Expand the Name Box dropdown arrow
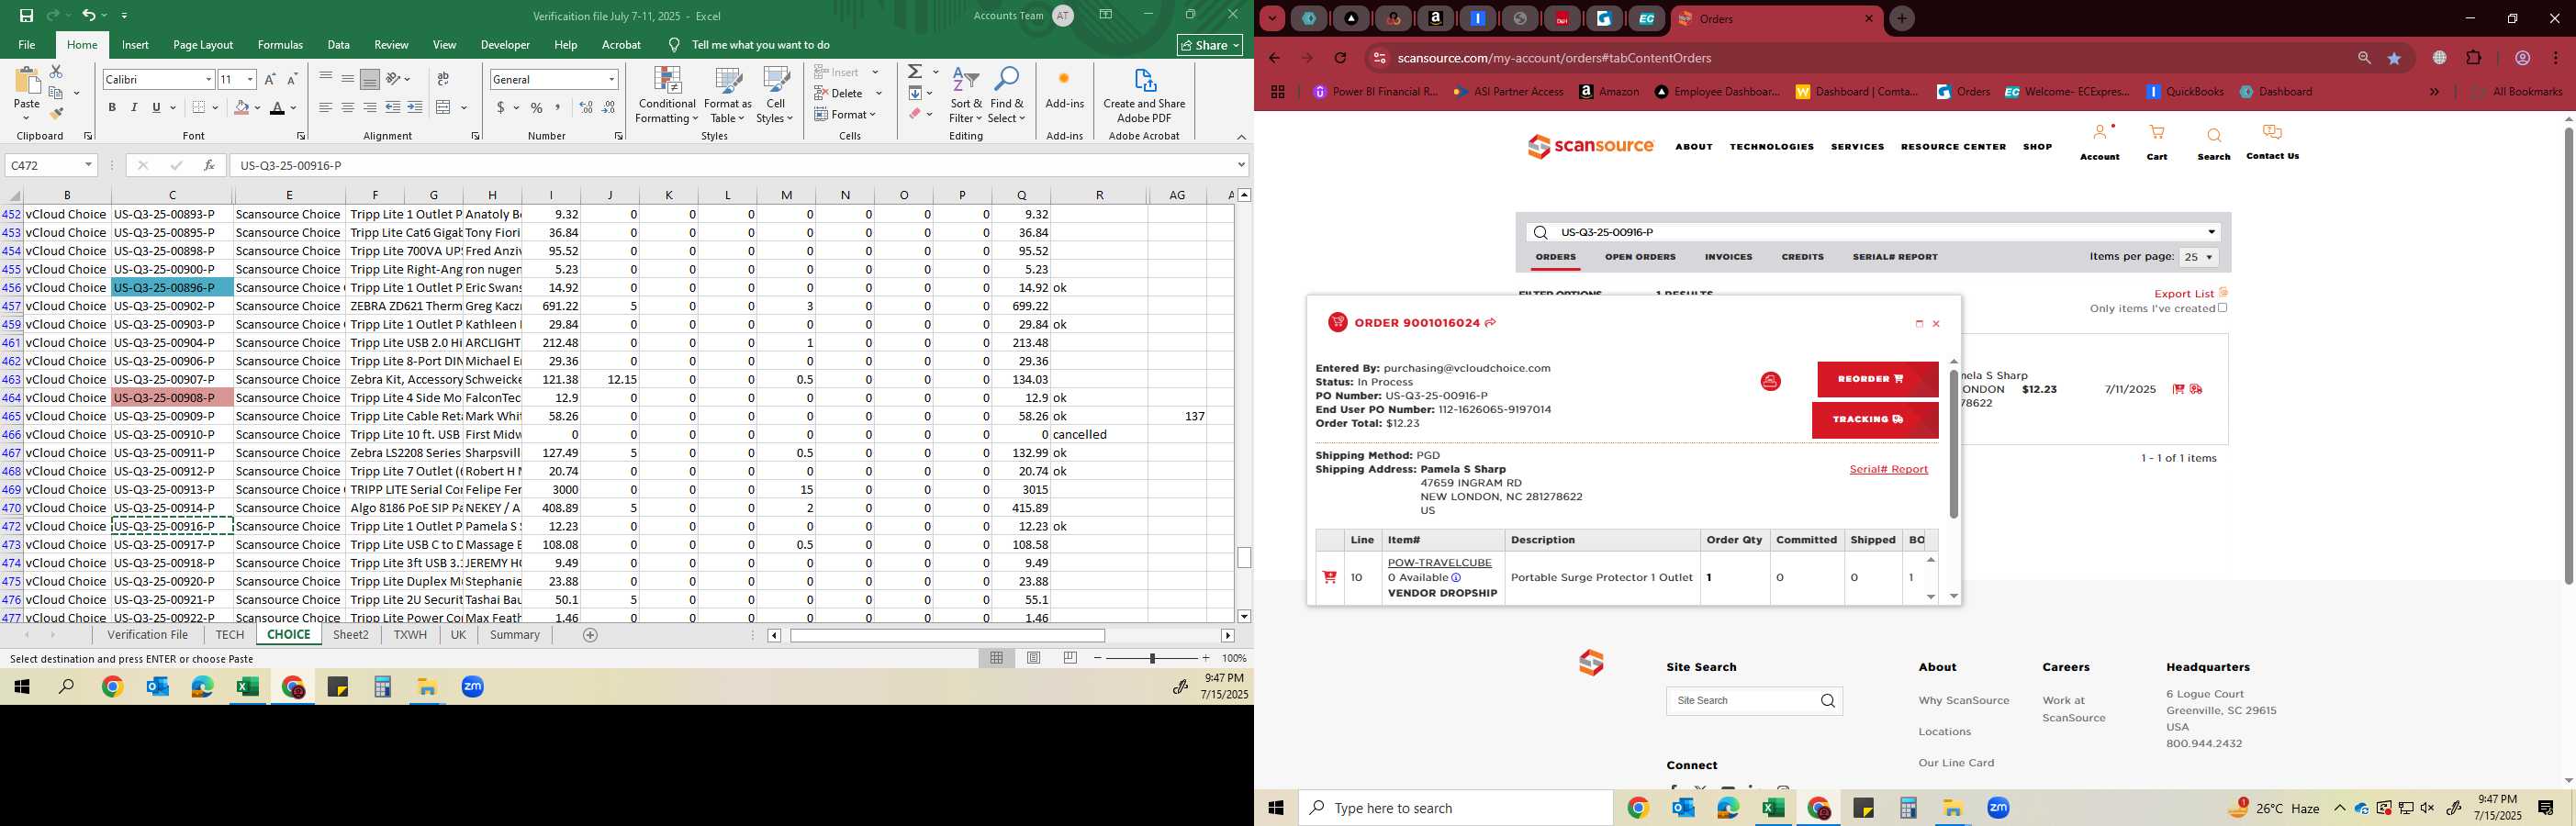The width and height of the screenshot is (2576, 826). point(88,165)
